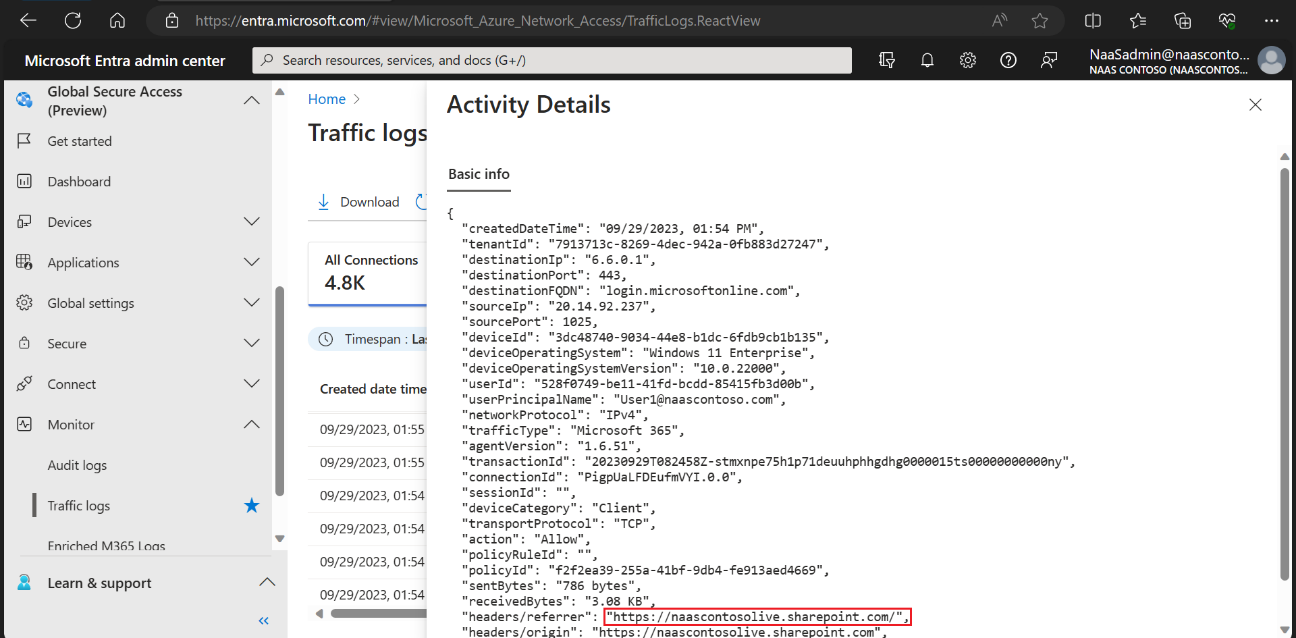Click the Global Secure Access globe icon
1296x638 pixels.
pos(25,100)
